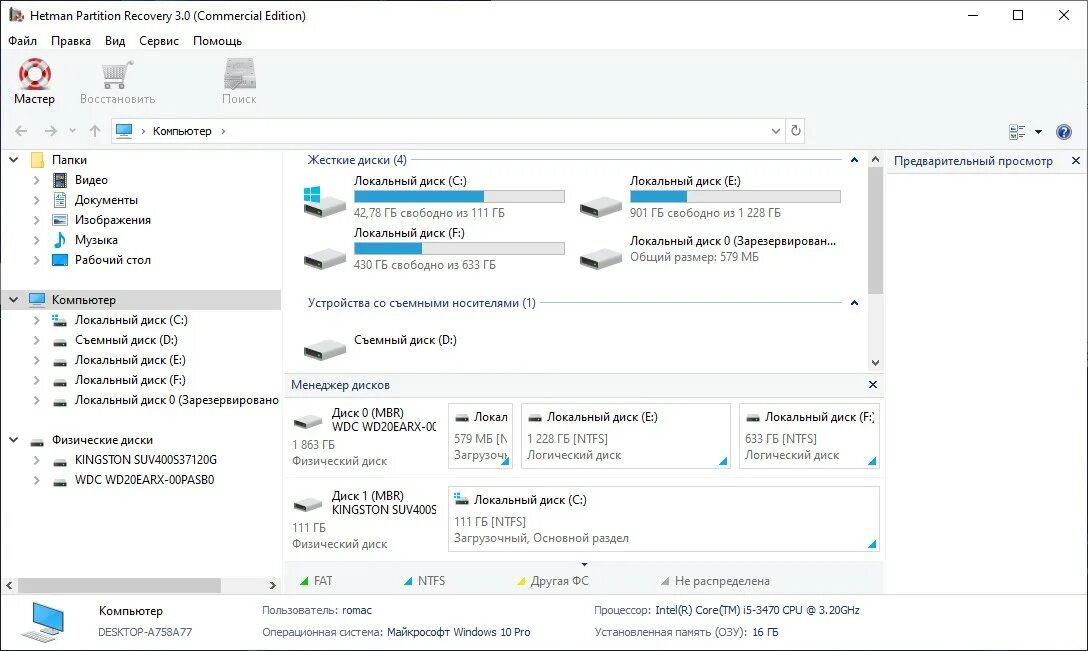Change view mode icon
Viewport: 1088px width, 651px height.
[x=1017, y=131]
